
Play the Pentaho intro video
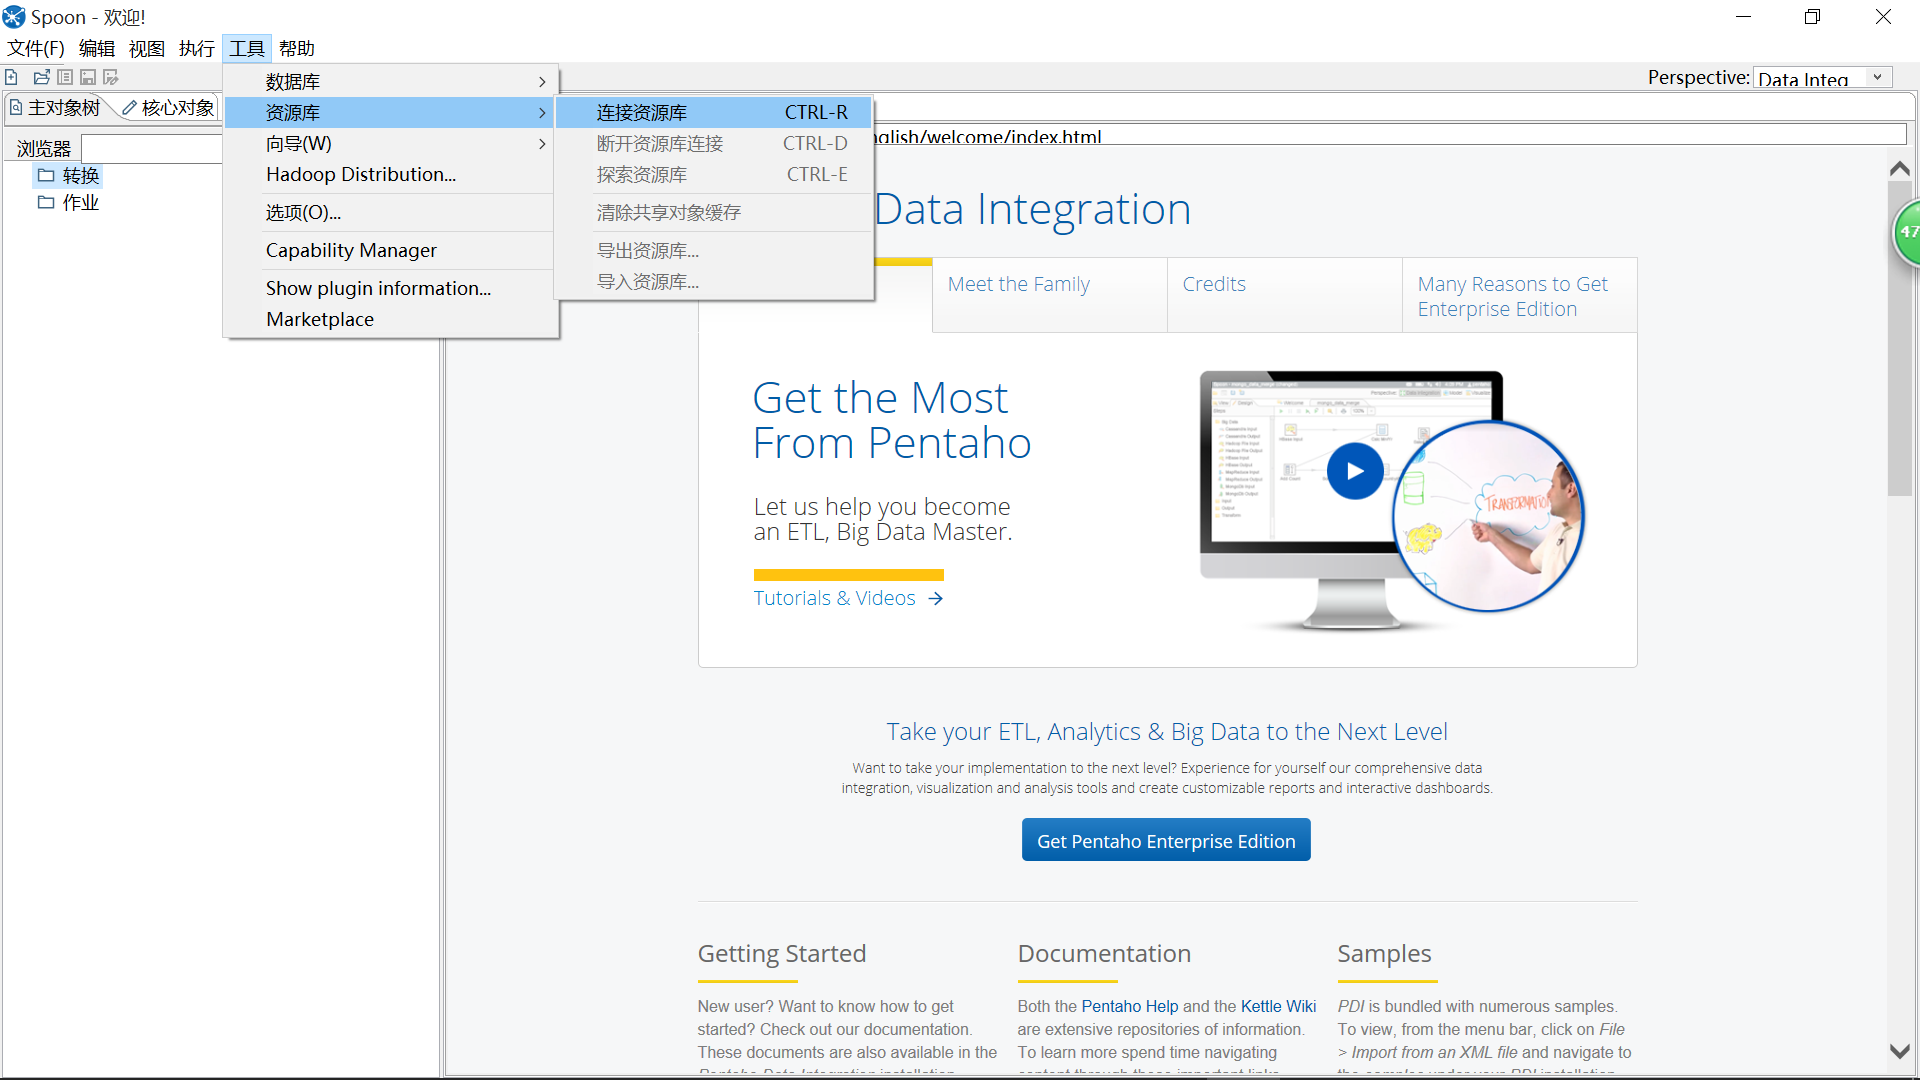click(1355, 471)
